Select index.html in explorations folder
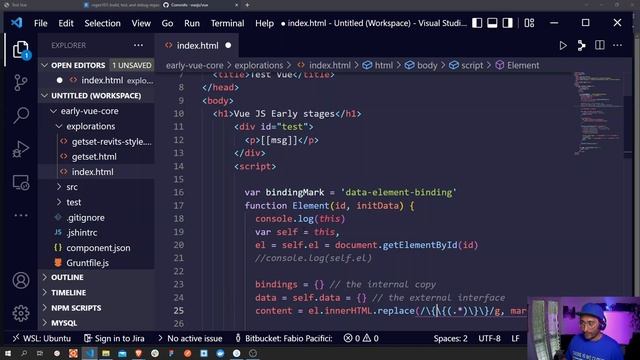This screenshot has width=640, height=360. (x=97, y=172)
